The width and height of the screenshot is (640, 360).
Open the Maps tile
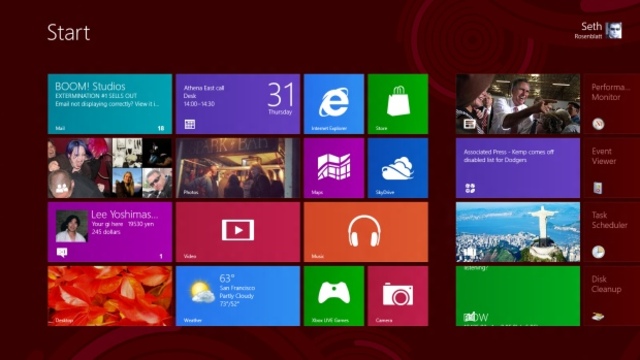point(334,168)
